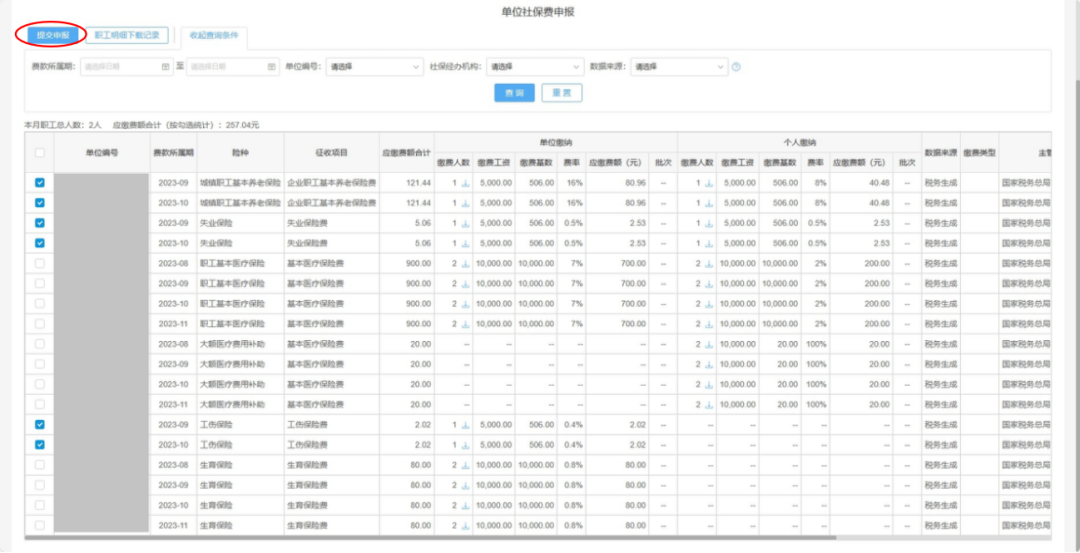Open calendar icon of end date field
1080x553 pixels.
click(271, 67)
